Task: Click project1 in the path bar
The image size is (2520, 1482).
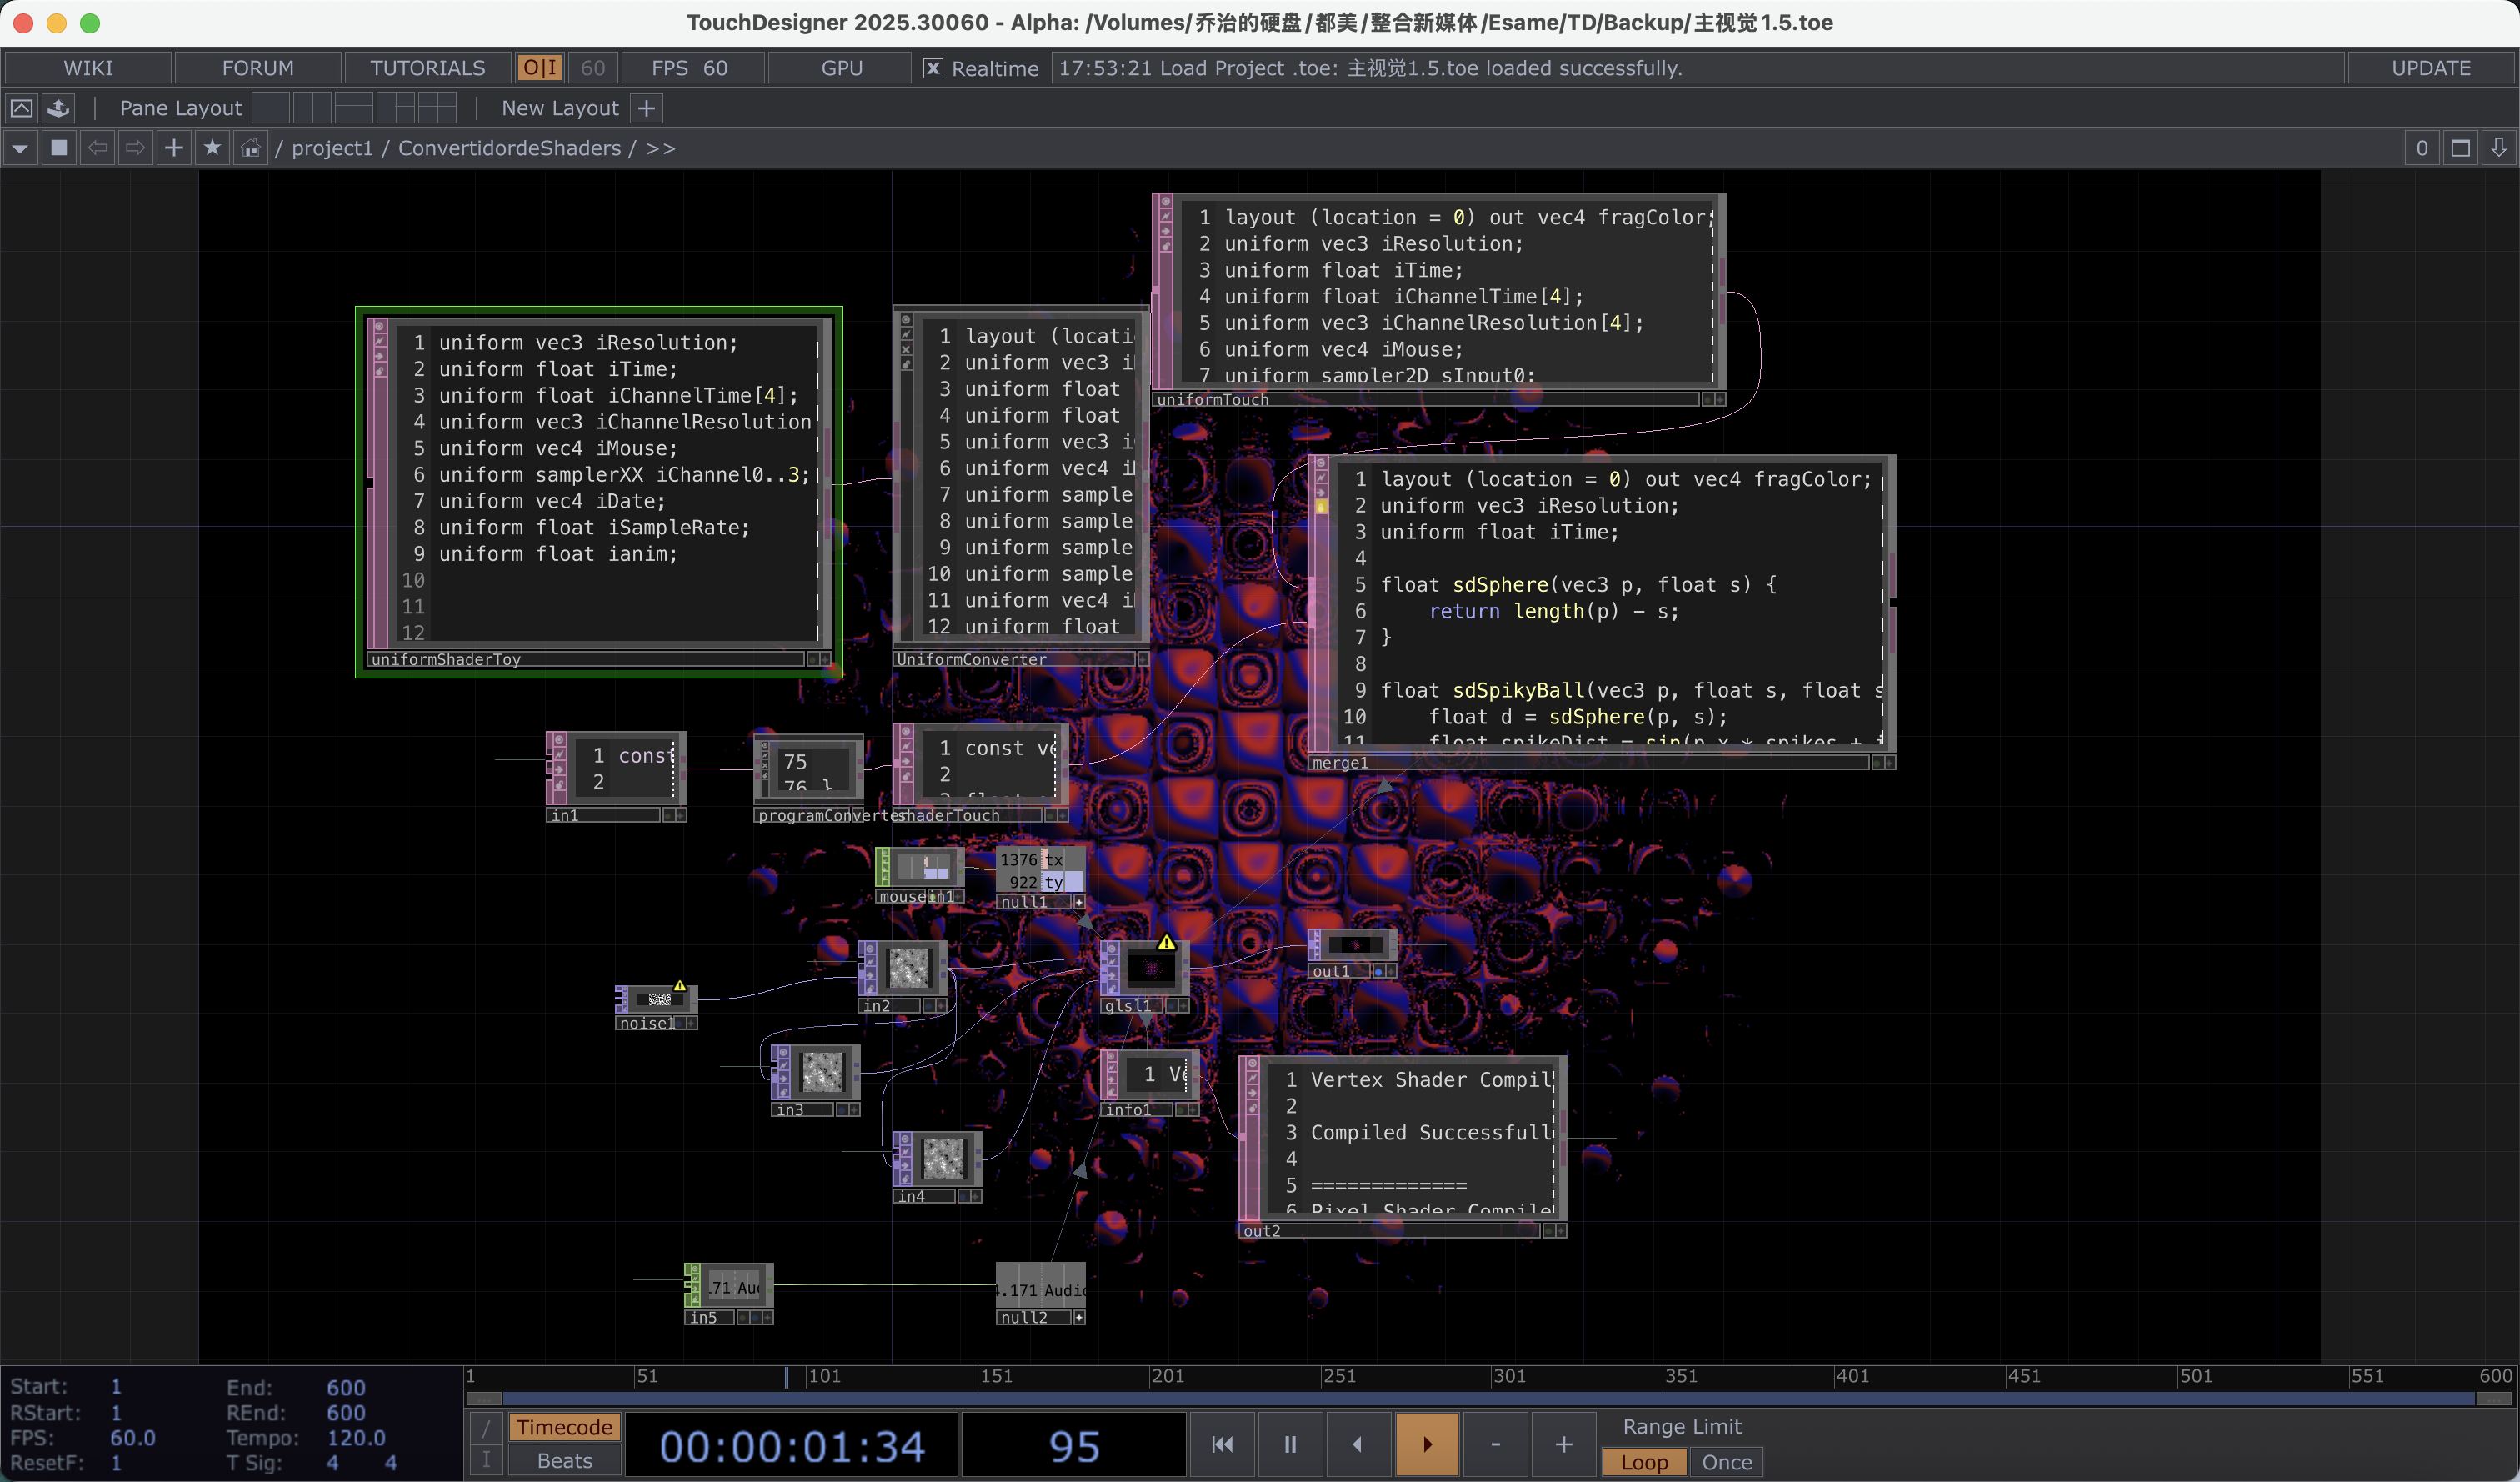Action: 332,148
